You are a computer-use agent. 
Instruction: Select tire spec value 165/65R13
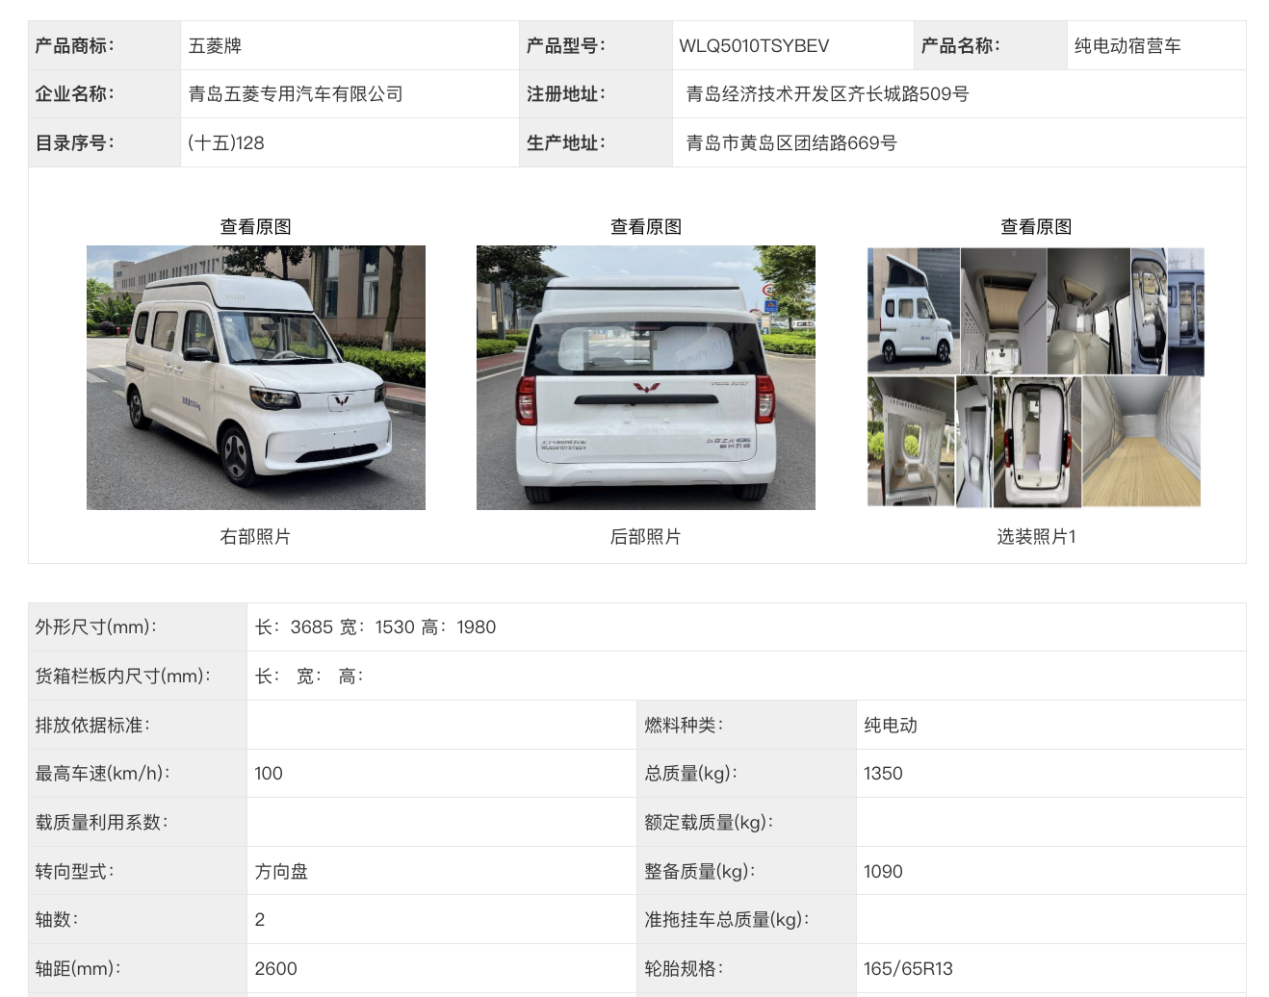coord(908,968)
